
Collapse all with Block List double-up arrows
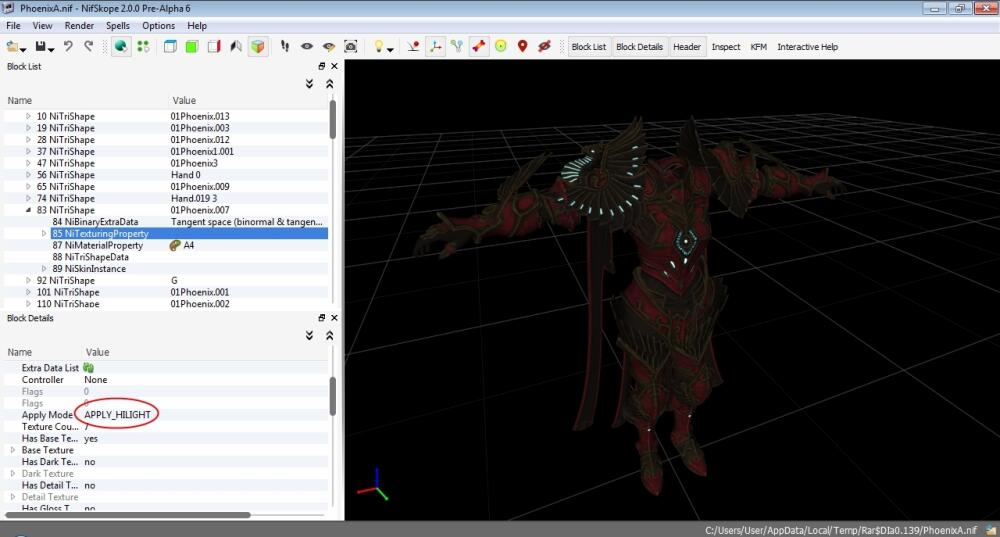click(x=330, y=84)
